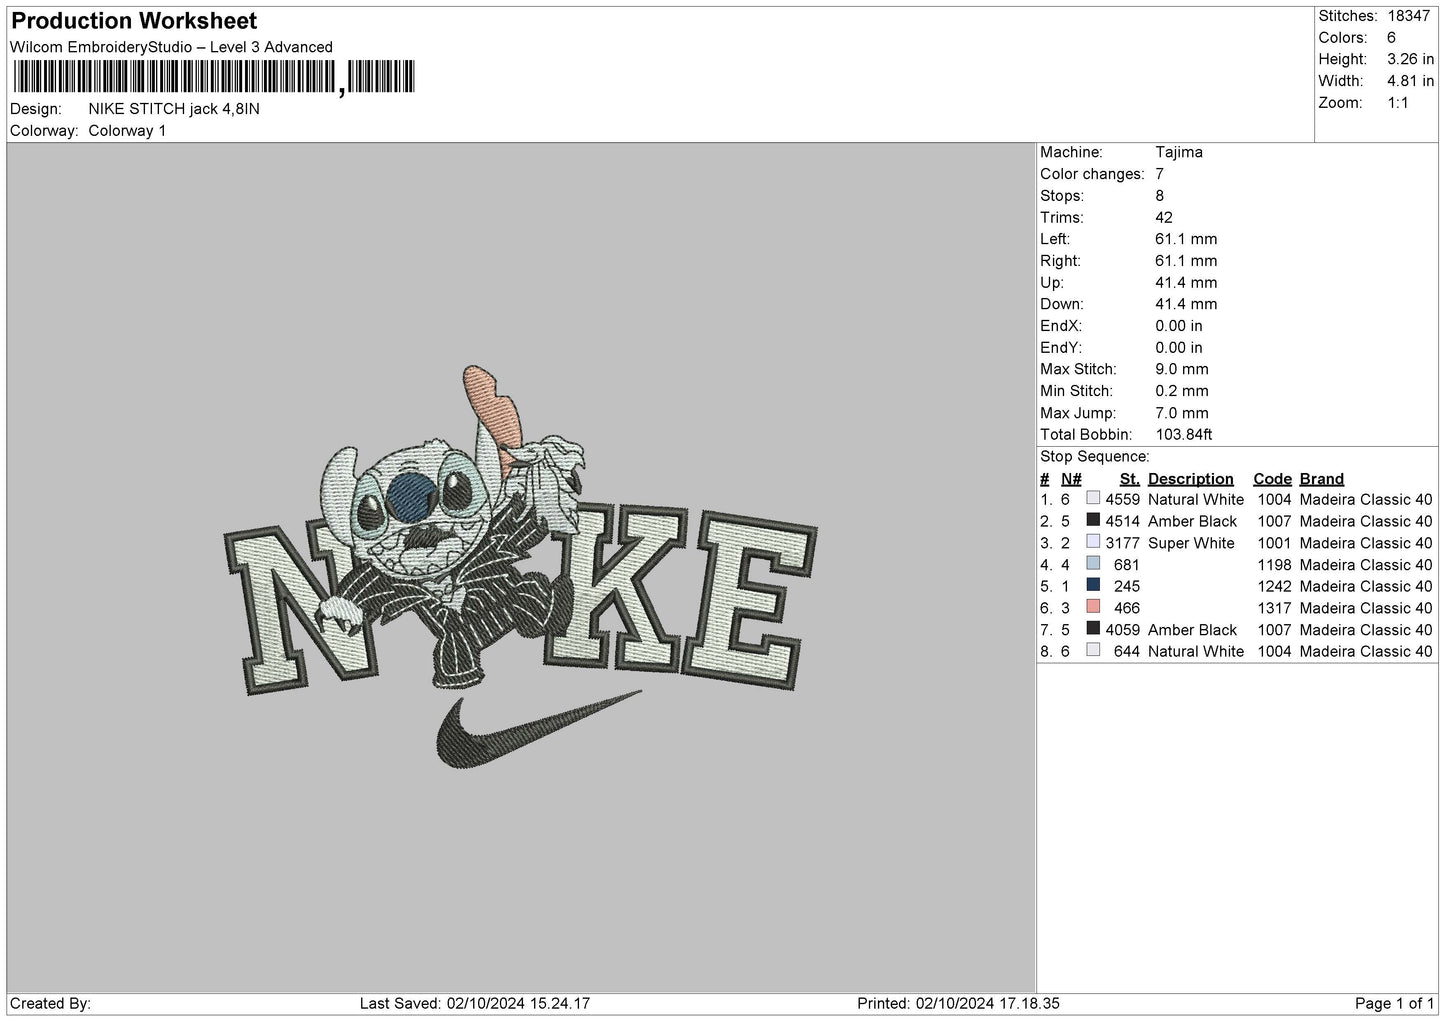Click the Super White swatch in stop row 3
Viewport: 1445px width, 1021px height.
point(1093,543)
